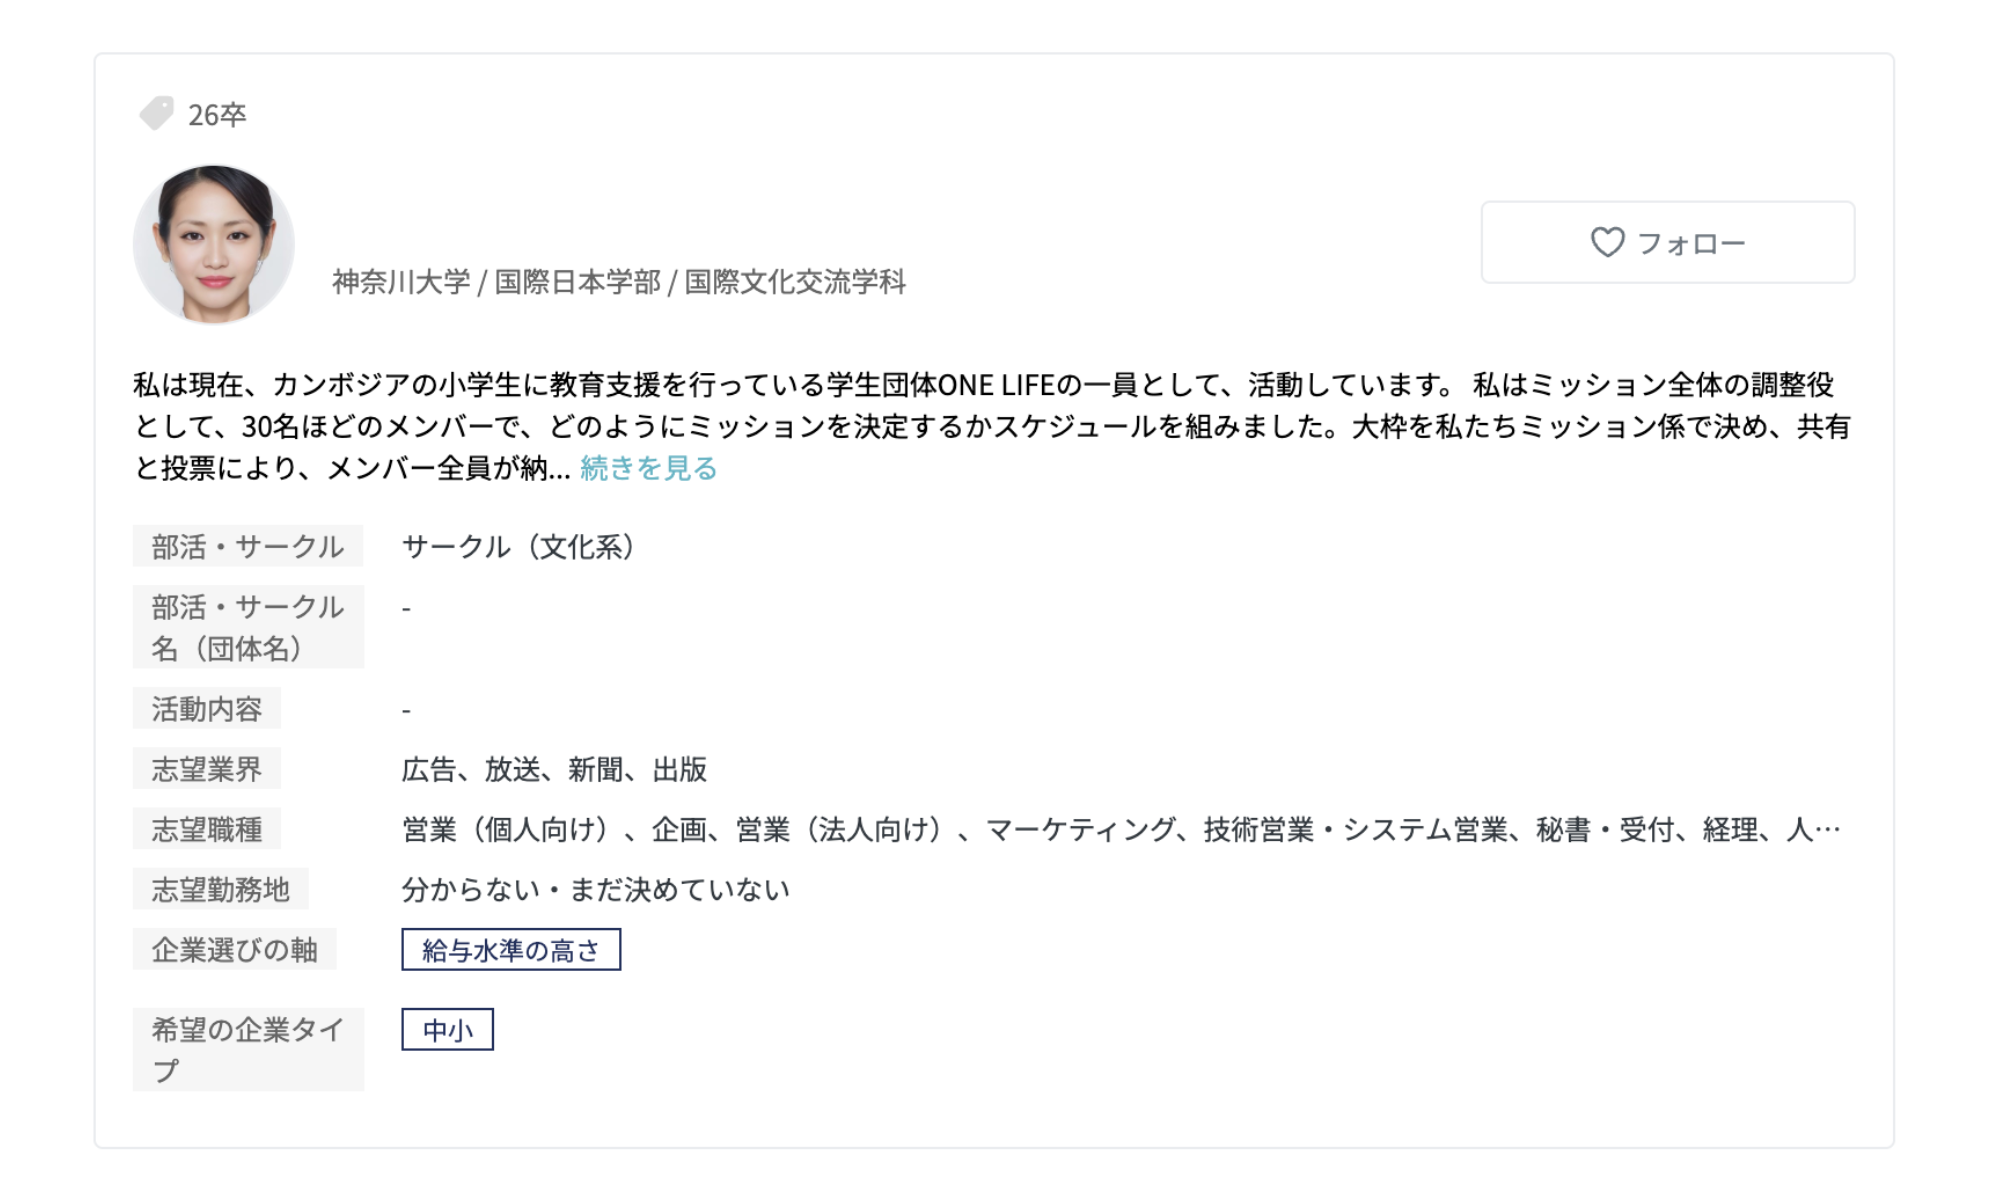Click the 希望の企業タイプ field label

[x=247, y=1049]
